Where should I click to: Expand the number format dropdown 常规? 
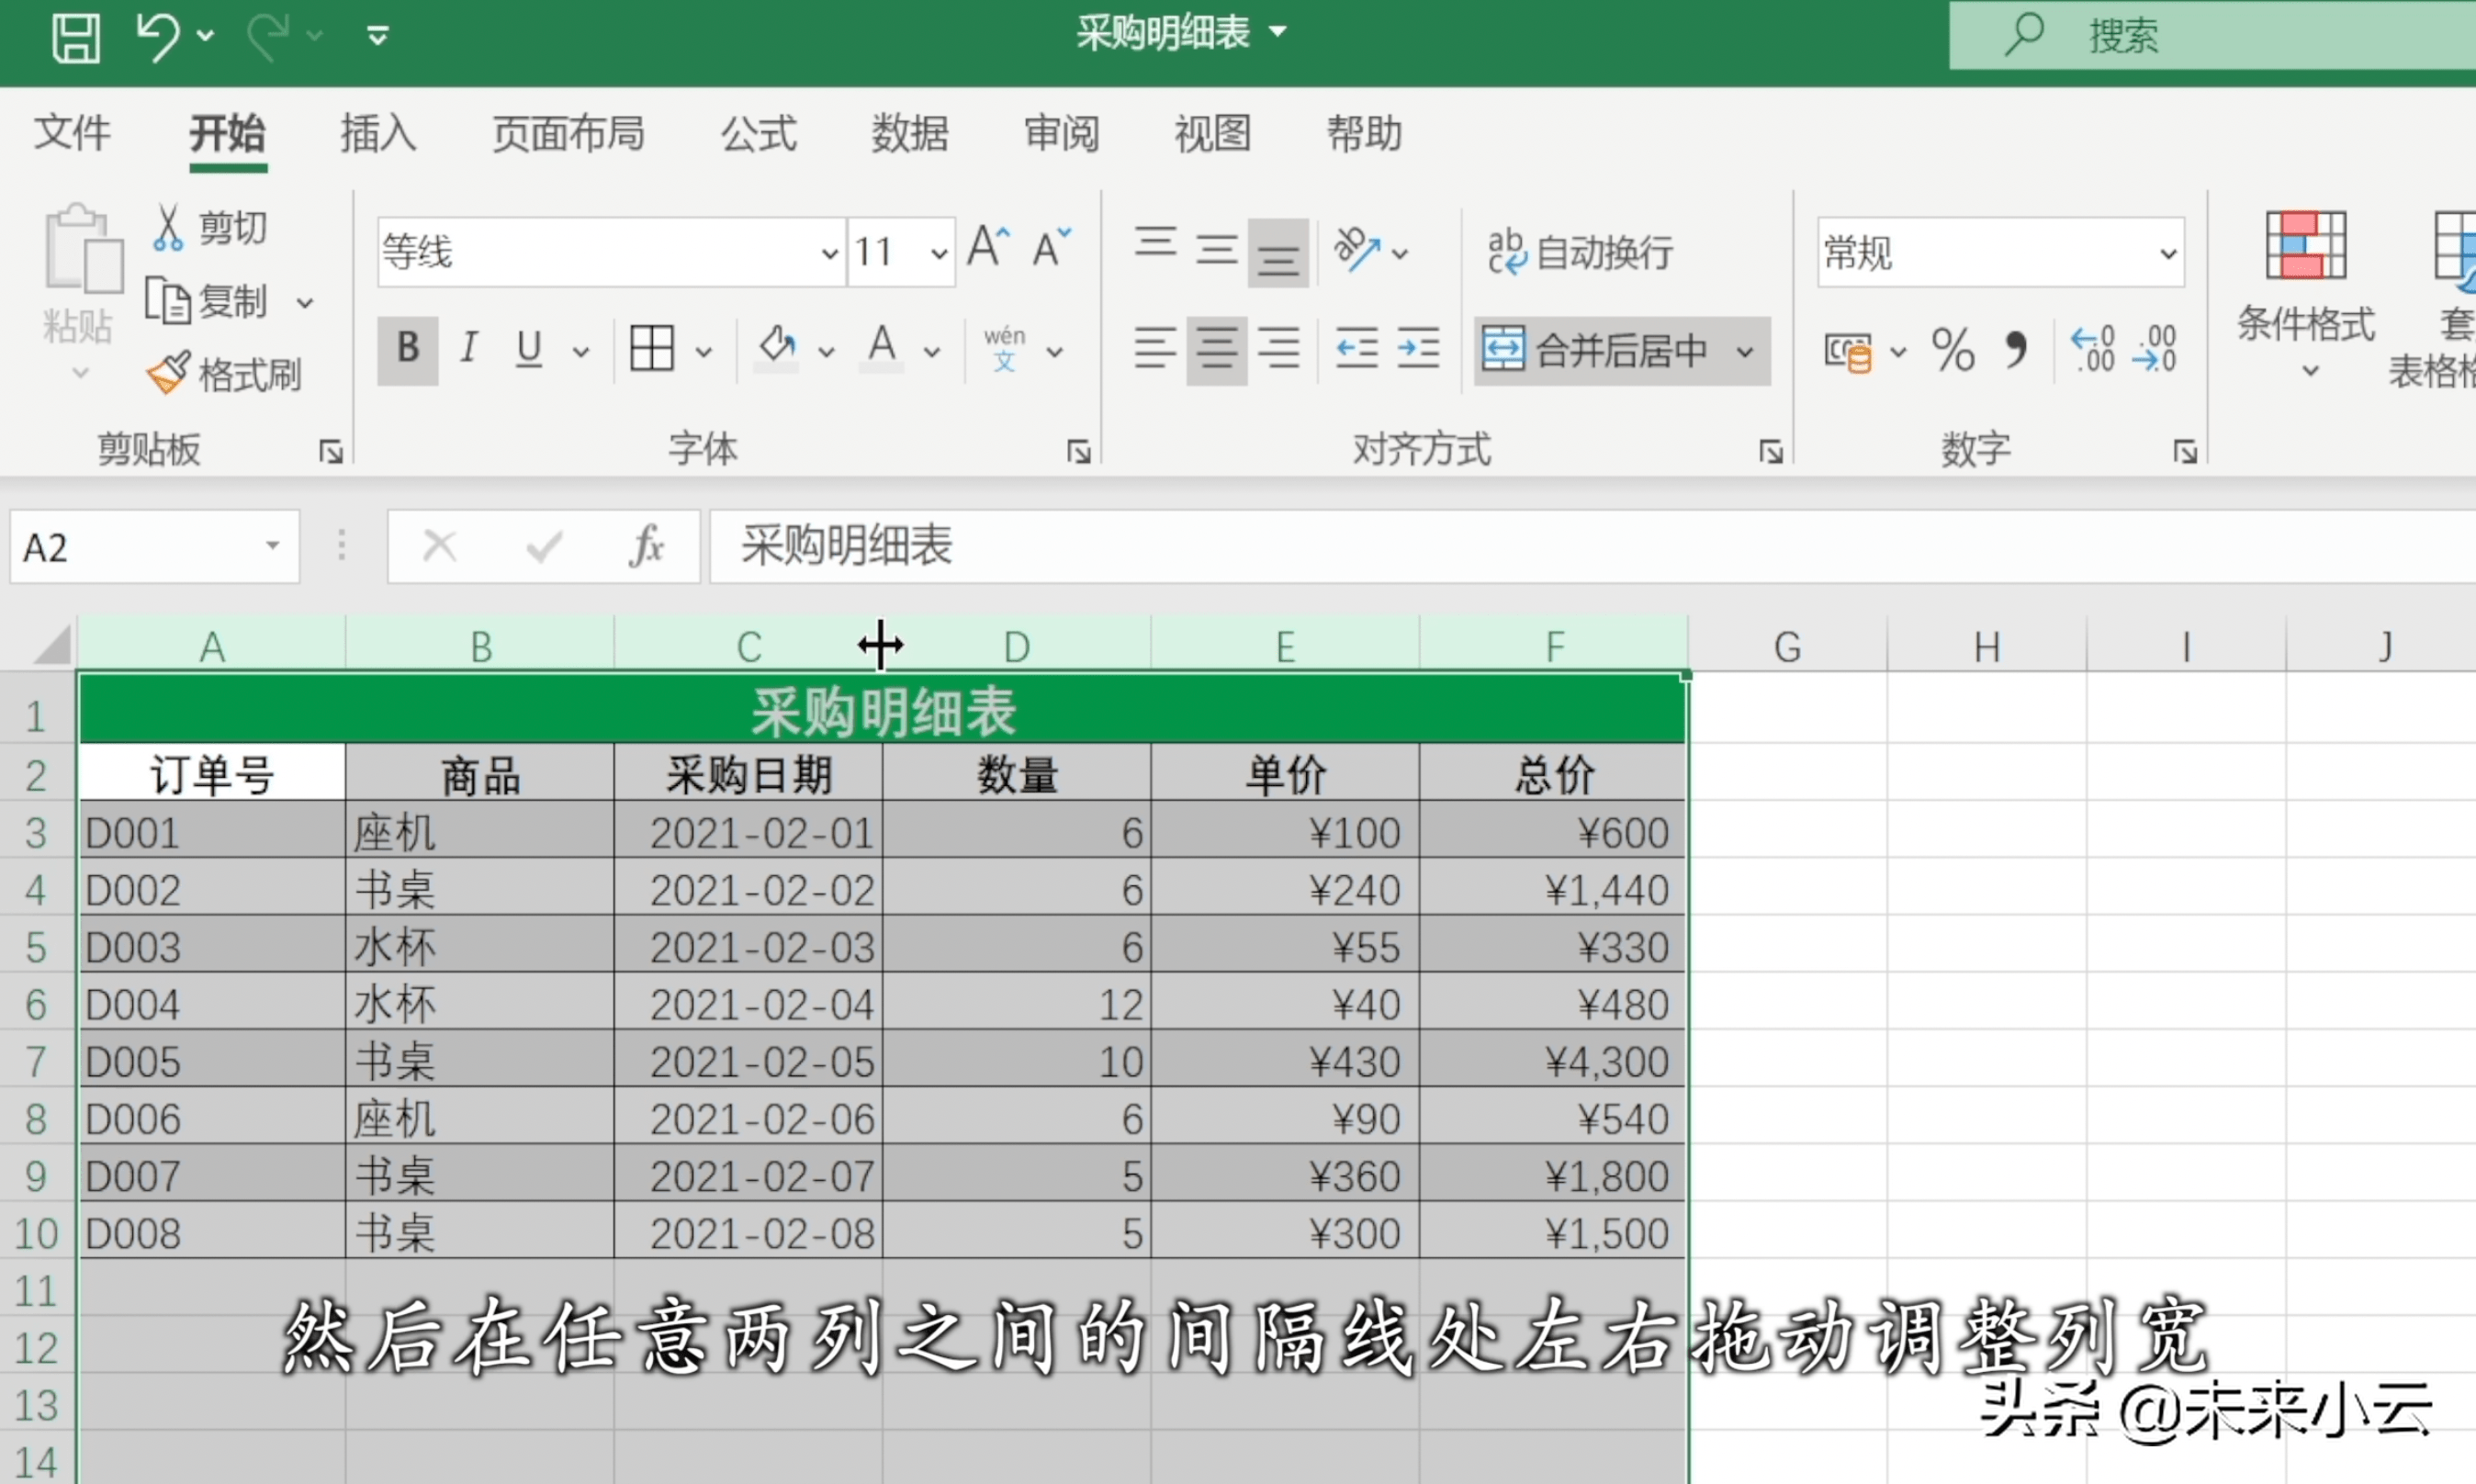2167,253
